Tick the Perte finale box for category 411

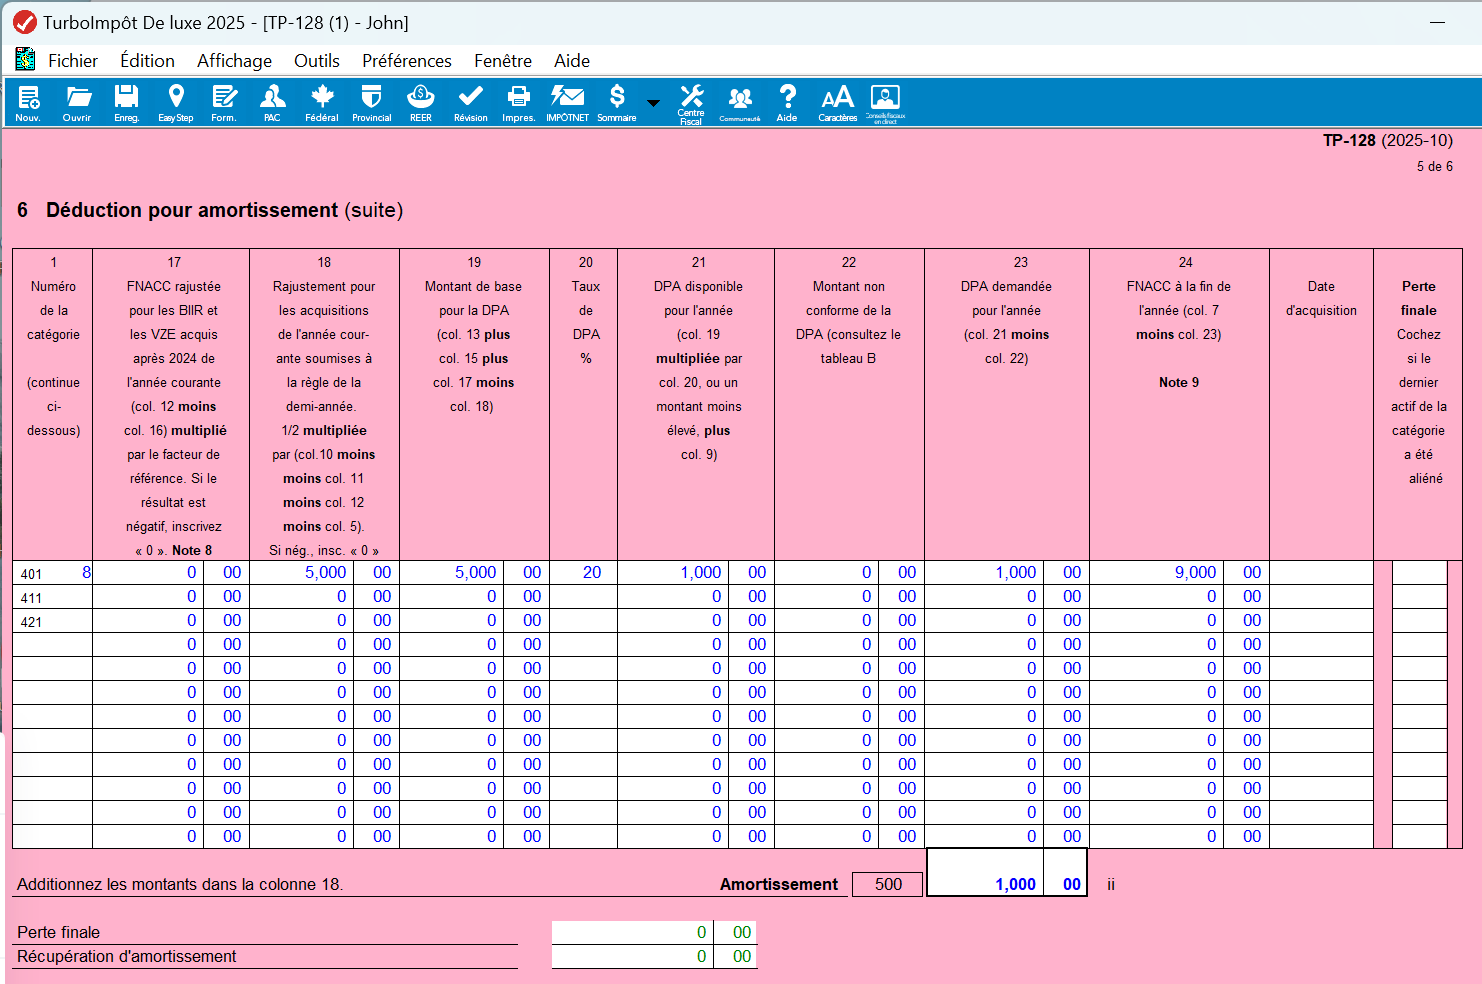coord(1419,597)
